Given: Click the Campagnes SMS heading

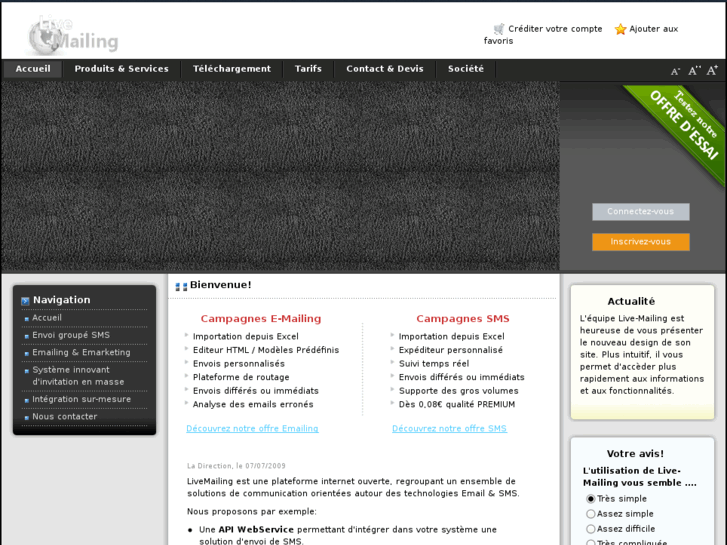Looking at the screenshot, I should pos(463,319).
